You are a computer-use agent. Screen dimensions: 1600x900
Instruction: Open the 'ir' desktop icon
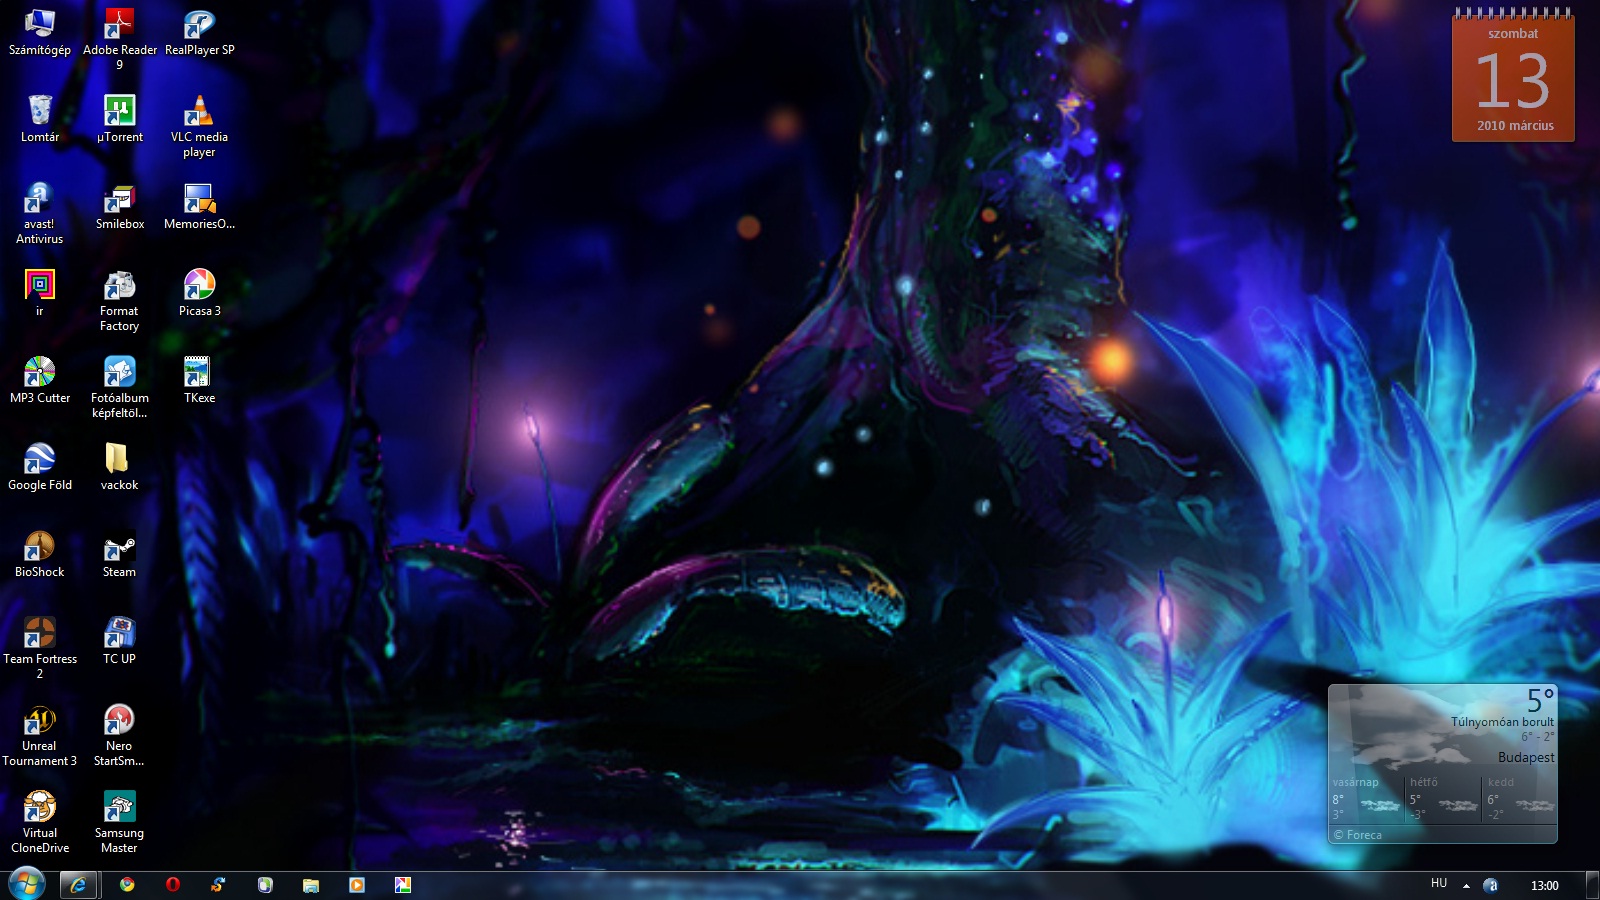click(x=40, y=292)
